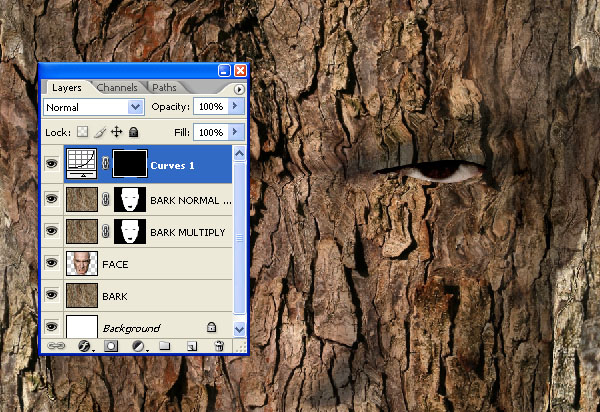The width and height of the screenshot is (600, 412).
Task: Click the create new layer icon
Action: pos(192,345)
